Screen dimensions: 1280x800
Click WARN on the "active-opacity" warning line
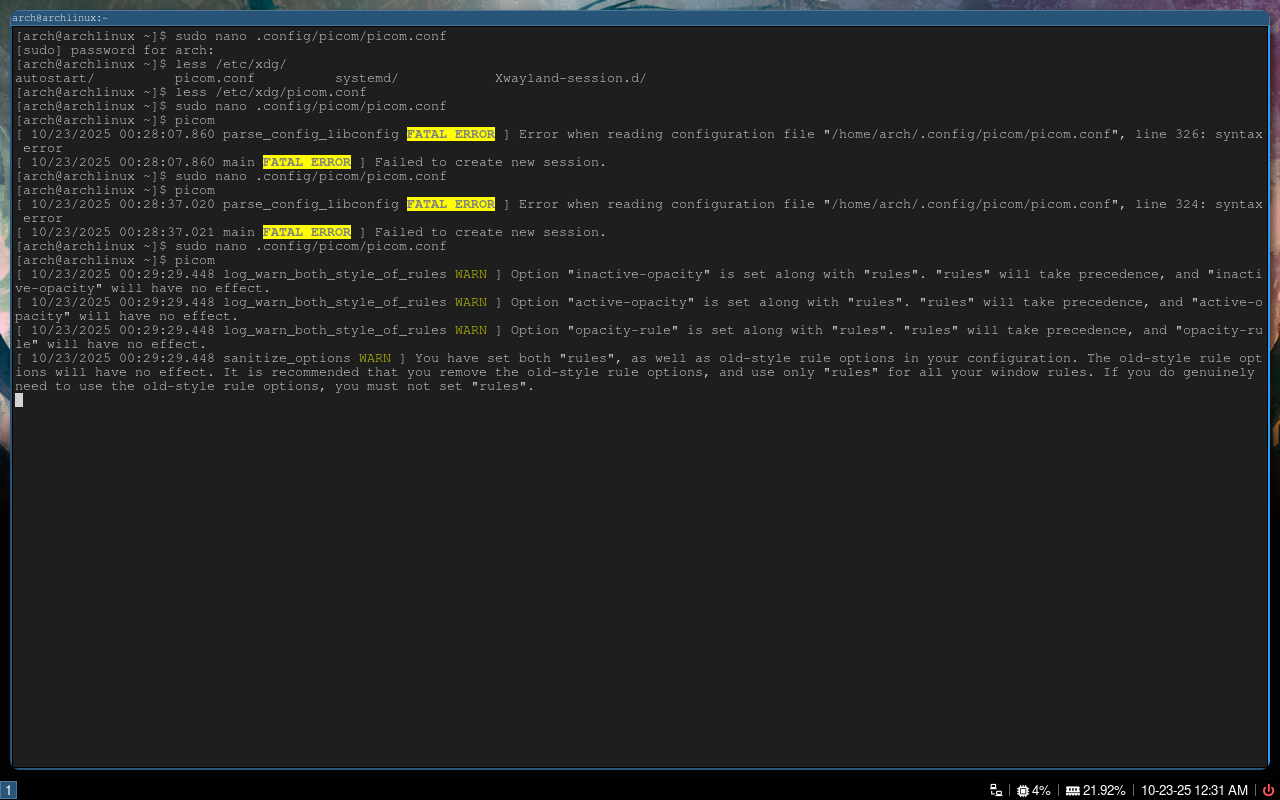tap(471, 302)
